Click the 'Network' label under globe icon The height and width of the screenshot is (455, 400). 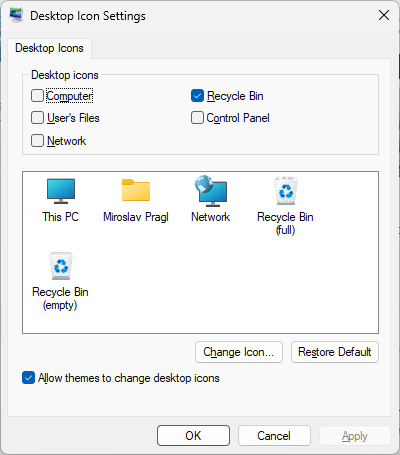(211, 217)
